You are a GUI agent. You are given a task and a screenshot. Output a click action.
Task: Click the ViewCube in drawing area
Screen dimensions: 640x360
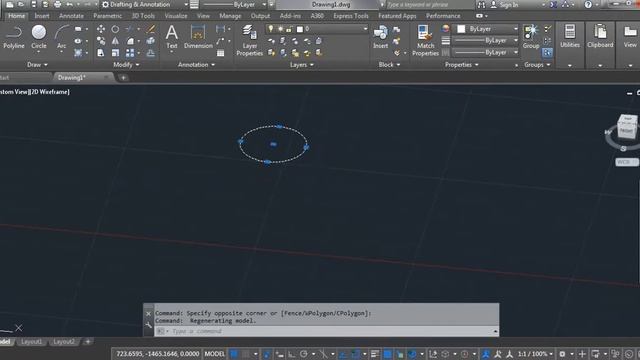tap(627, 127)
